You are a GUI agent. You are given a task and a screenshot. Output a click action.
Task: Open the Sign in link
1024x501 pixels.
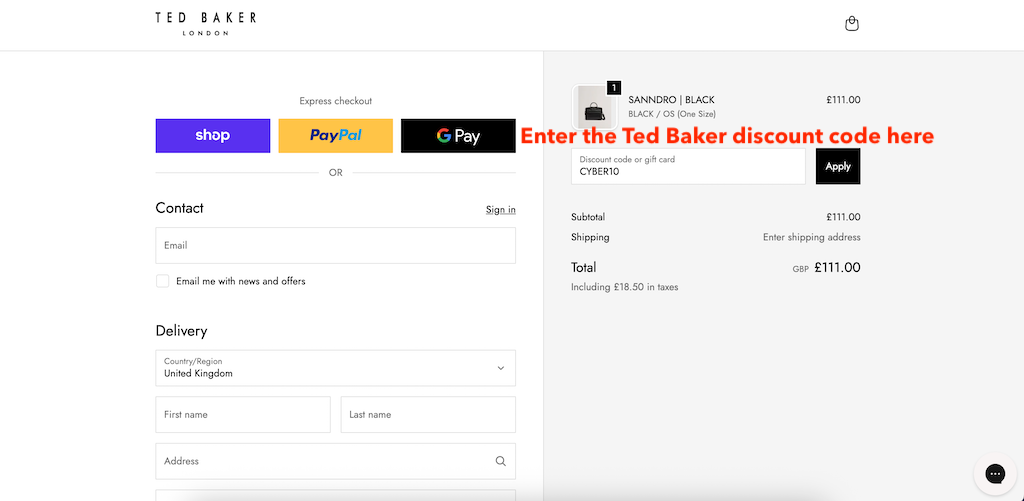coord(501,210)
